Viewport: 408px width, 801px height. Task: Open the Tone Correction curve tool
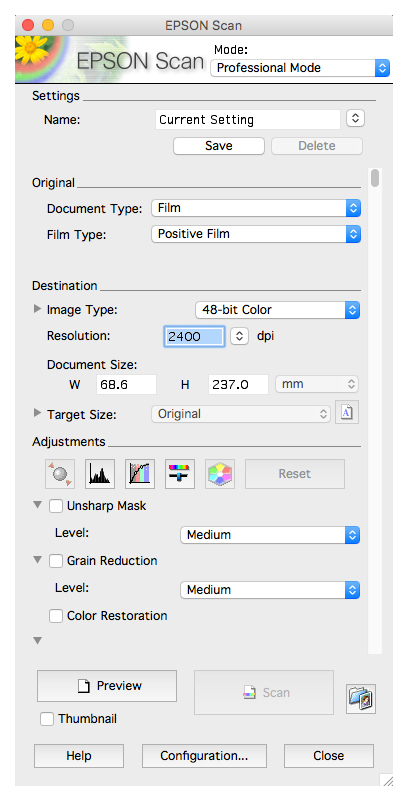tap(140, 474)
